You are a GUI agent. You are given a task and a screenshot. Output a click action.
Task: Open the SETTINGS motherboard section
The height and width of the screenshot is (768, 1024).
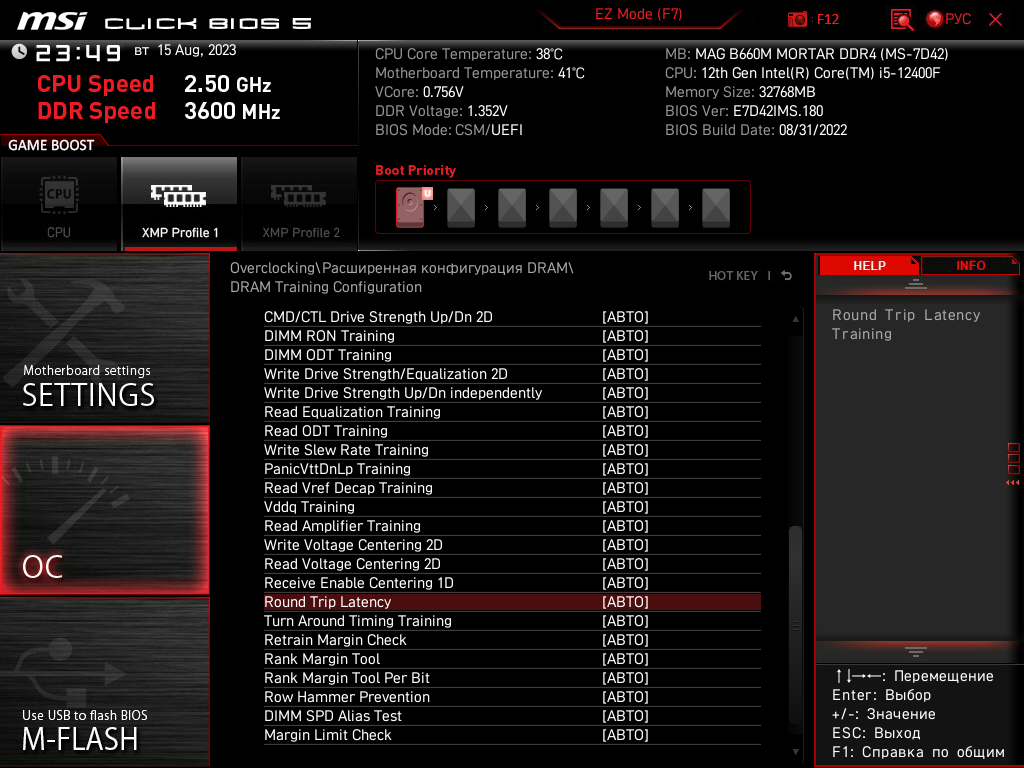pos(104,338)
